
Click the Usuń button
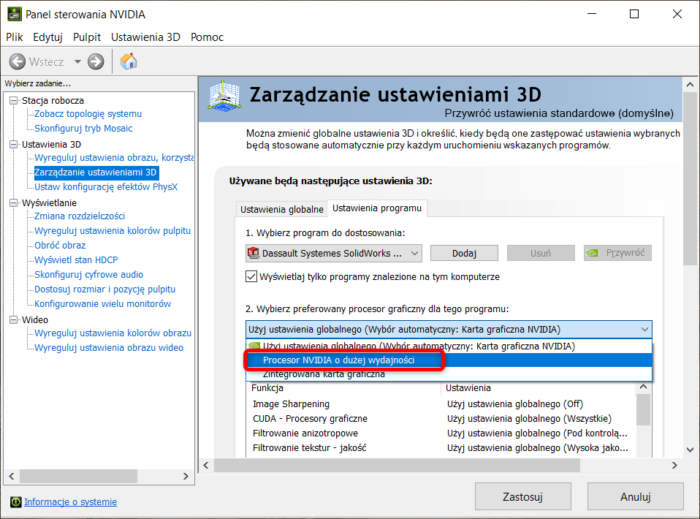(541, 253)
